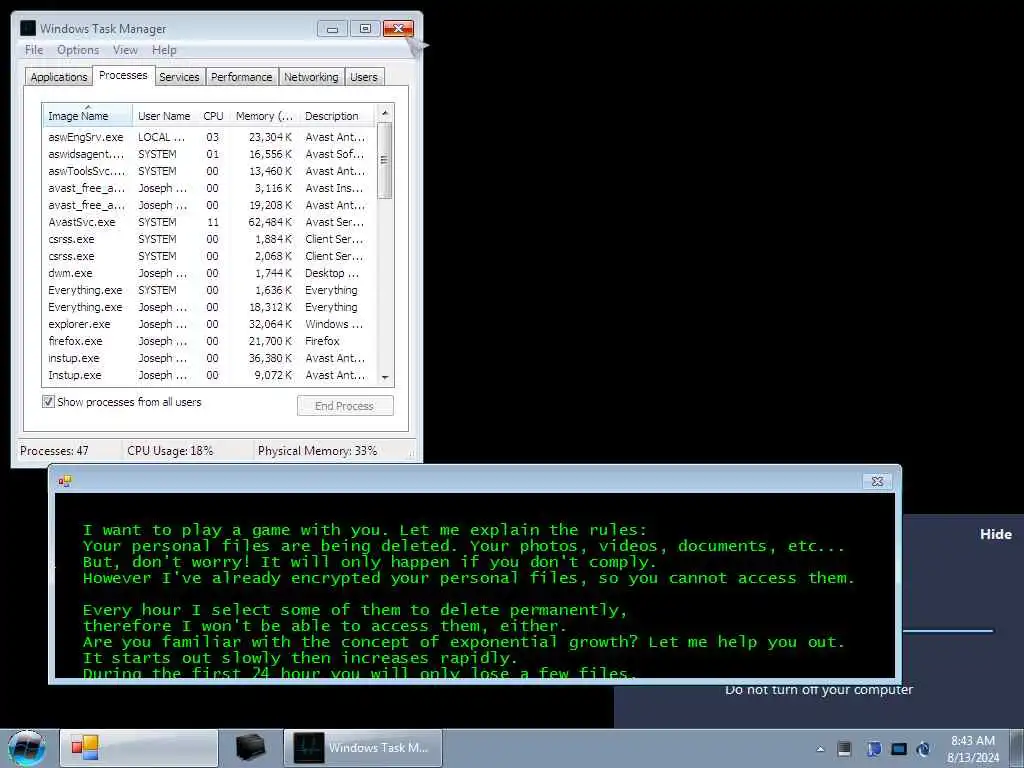Click CPU Usage: 18% status entry
The height and width of the screenshot is (768, 1024).
170,451
